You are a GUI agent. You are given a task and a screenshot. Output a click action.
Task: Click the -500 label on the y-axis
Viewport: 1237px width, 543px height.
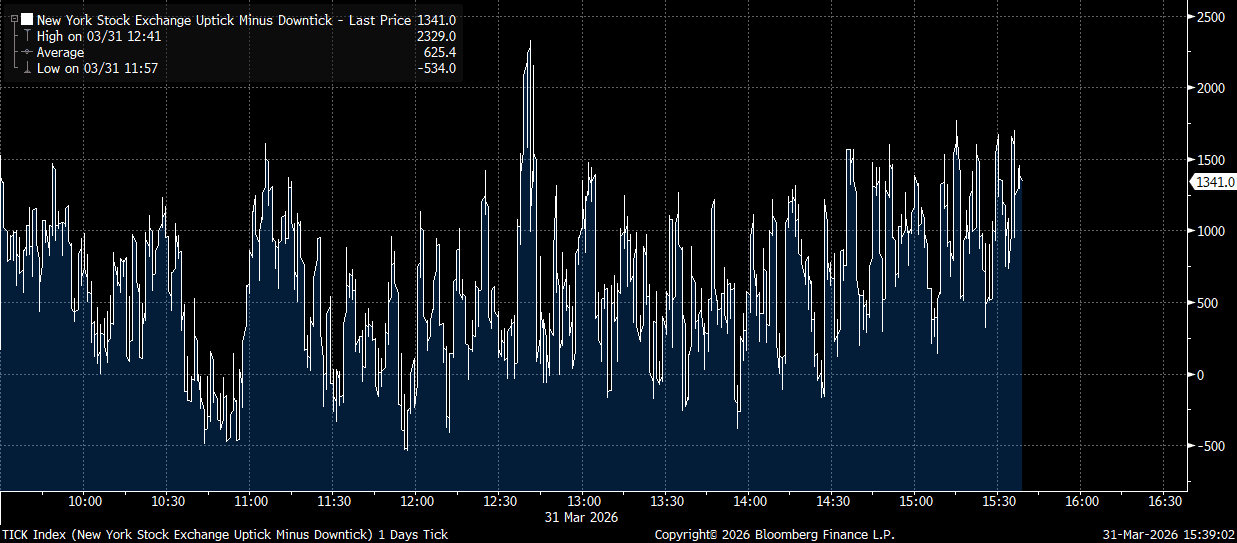click(1209, 446)
